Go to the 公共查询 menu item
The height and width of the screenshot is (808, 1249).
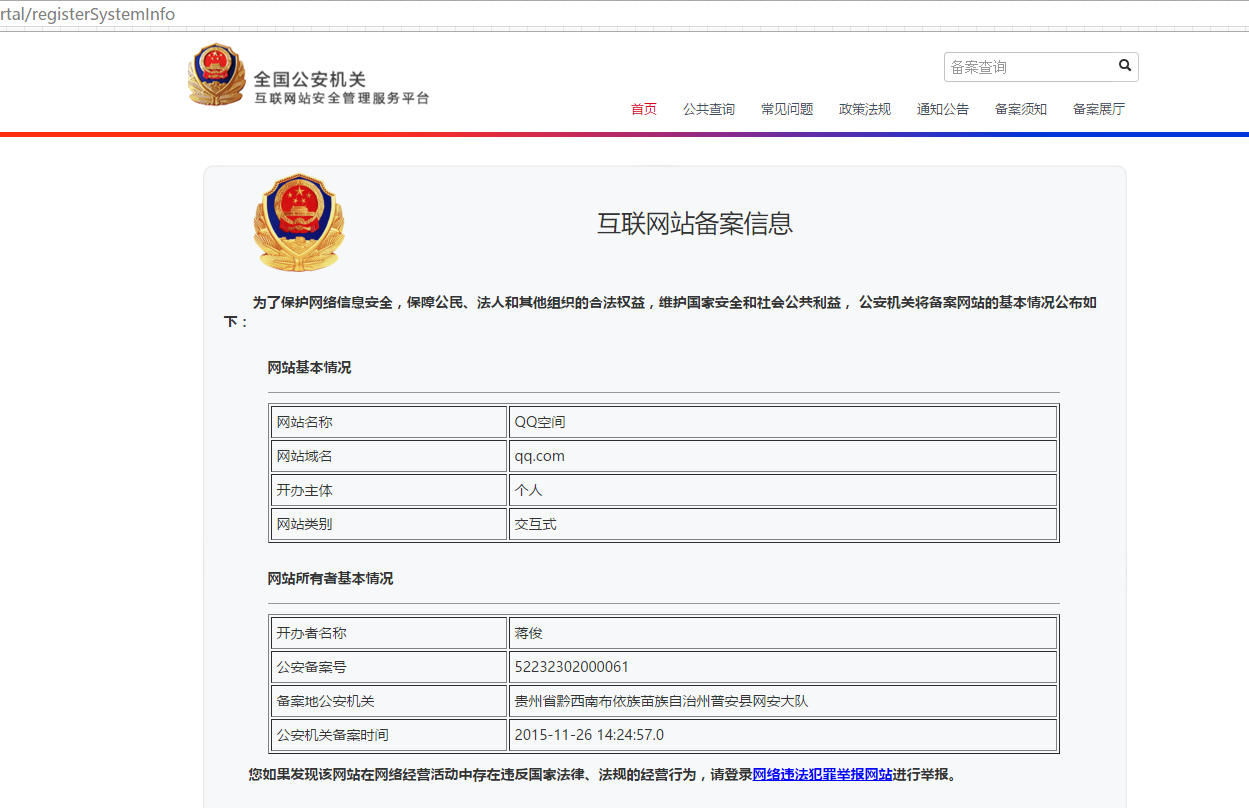coord(708,109)
